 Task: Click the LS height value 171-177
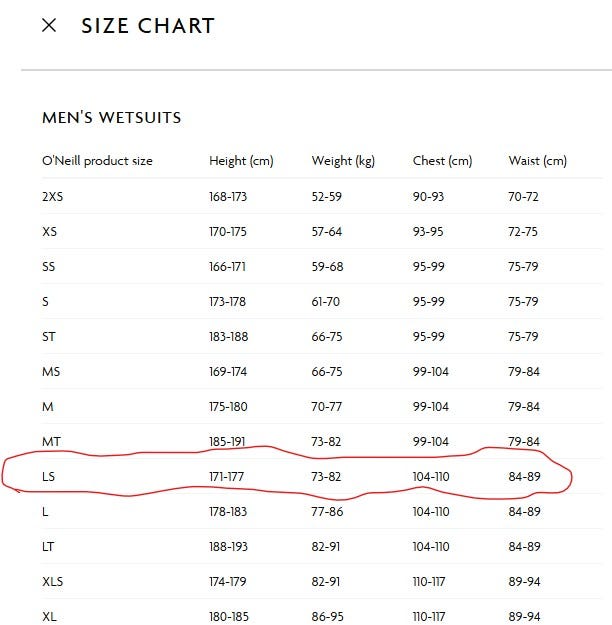[x=228, y=477]
